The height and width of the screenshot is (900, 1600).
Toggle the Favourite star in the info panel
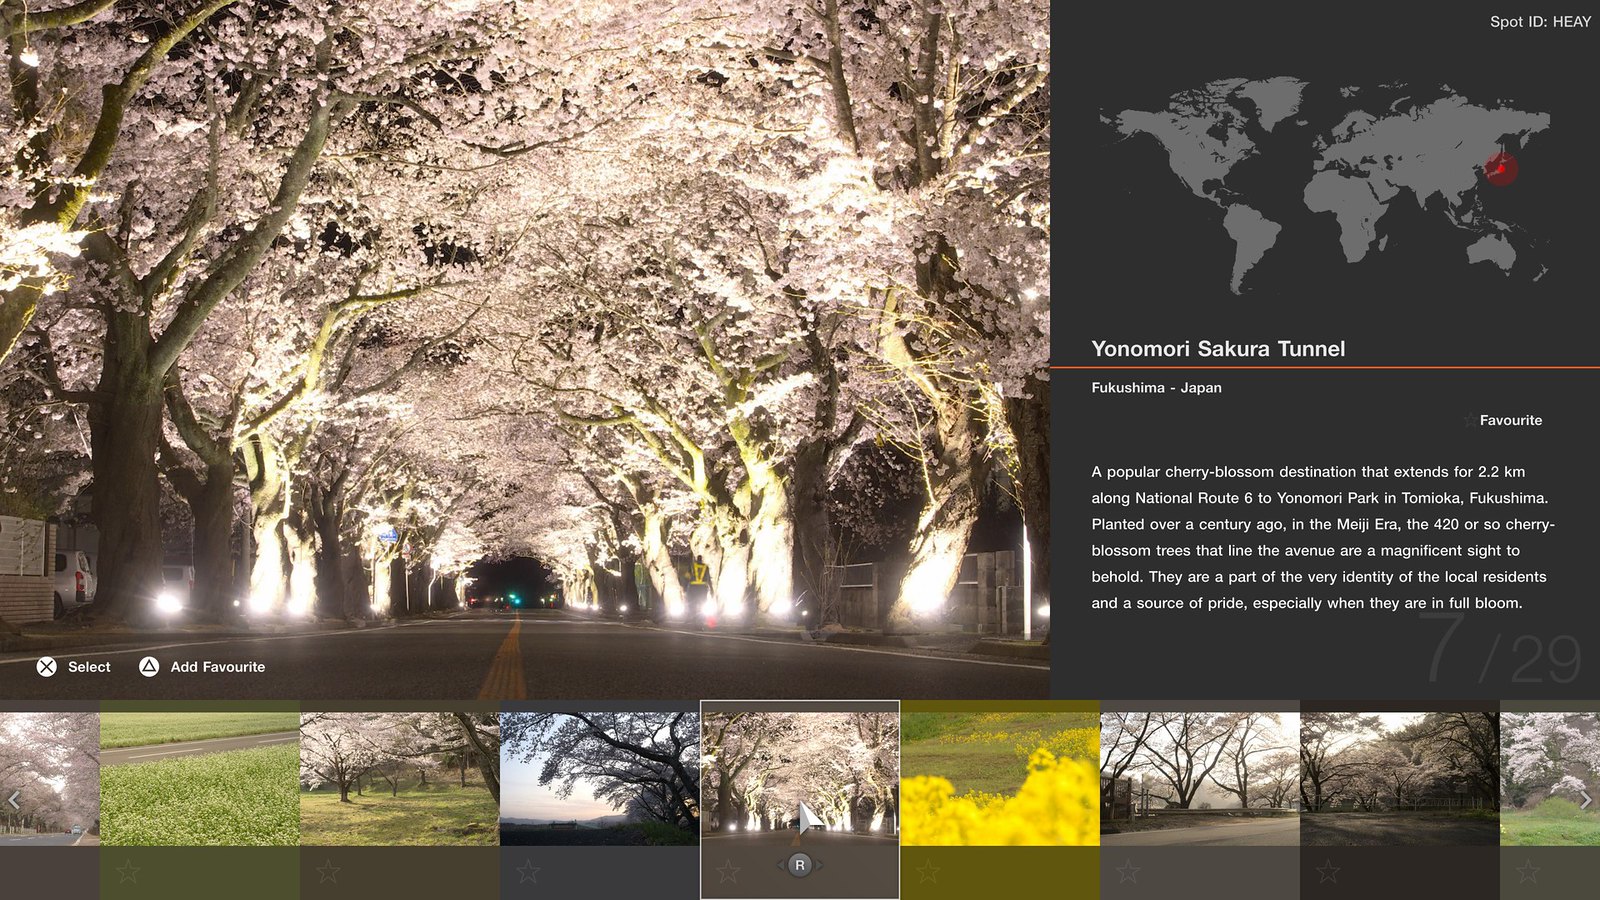click(1470, 421)
